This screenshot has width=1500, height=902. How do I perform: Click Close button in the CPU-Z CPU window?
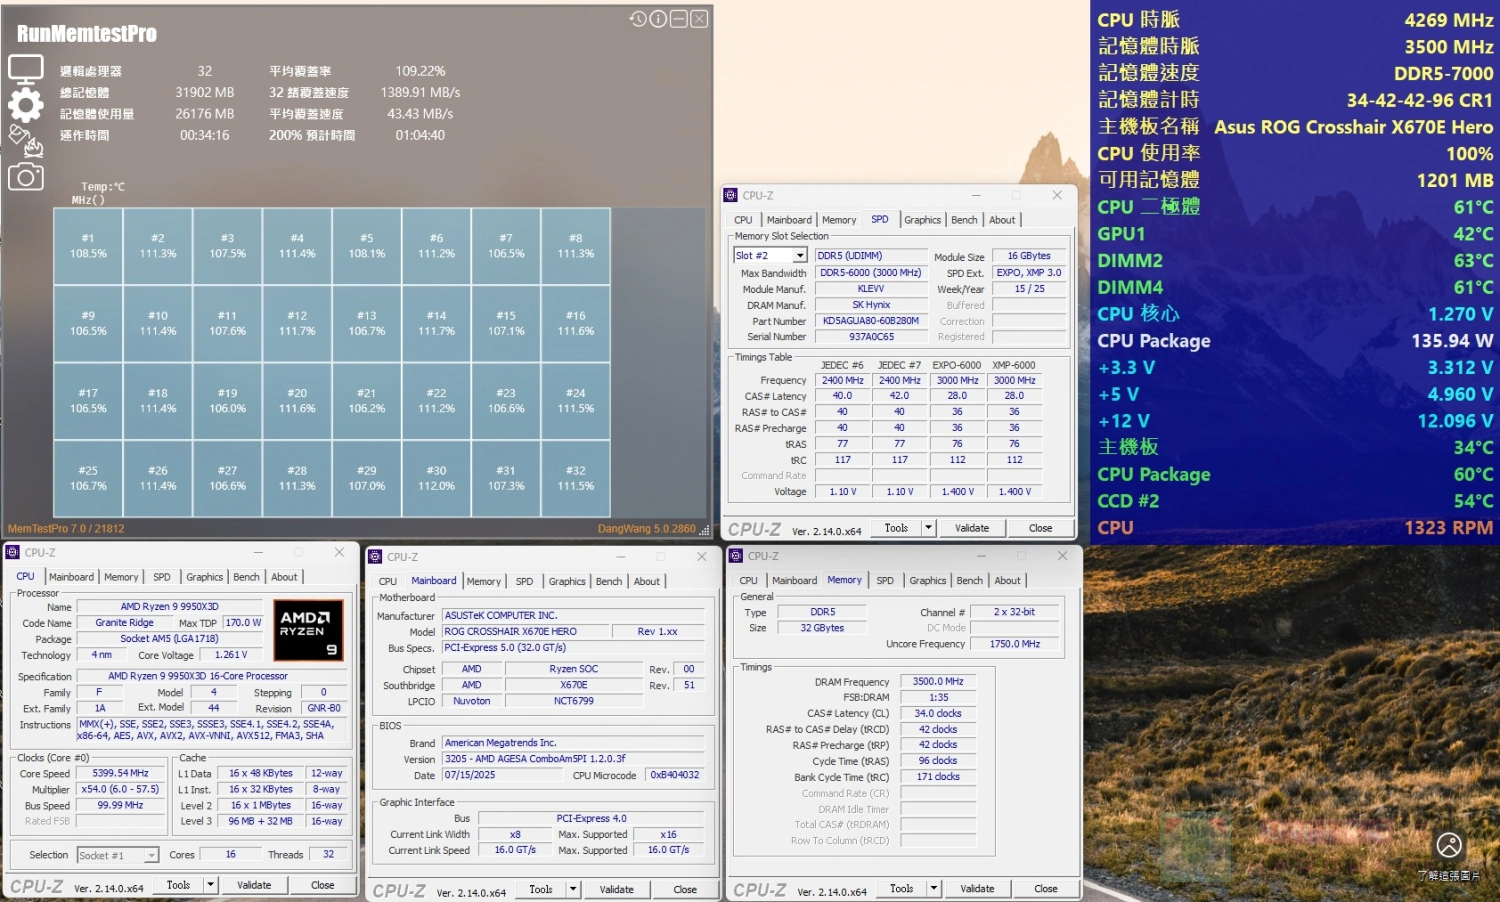[323, 885]
